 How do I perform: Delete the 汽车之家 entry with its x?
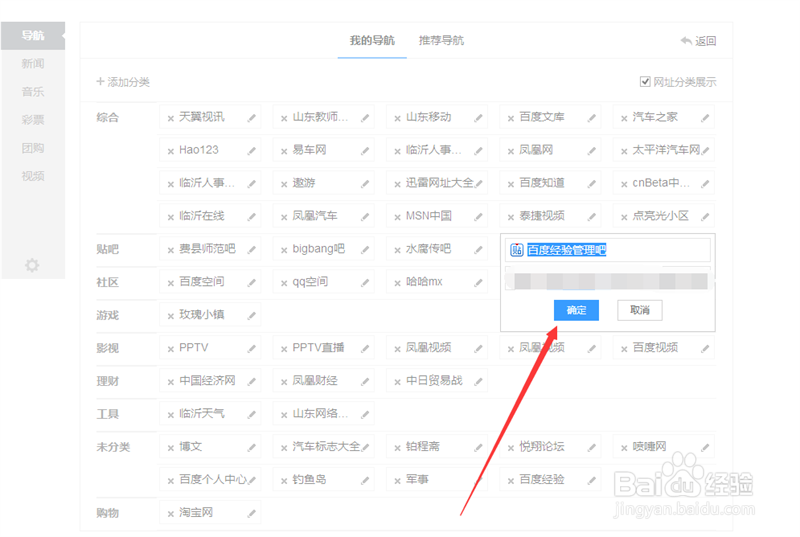[624, 118]
